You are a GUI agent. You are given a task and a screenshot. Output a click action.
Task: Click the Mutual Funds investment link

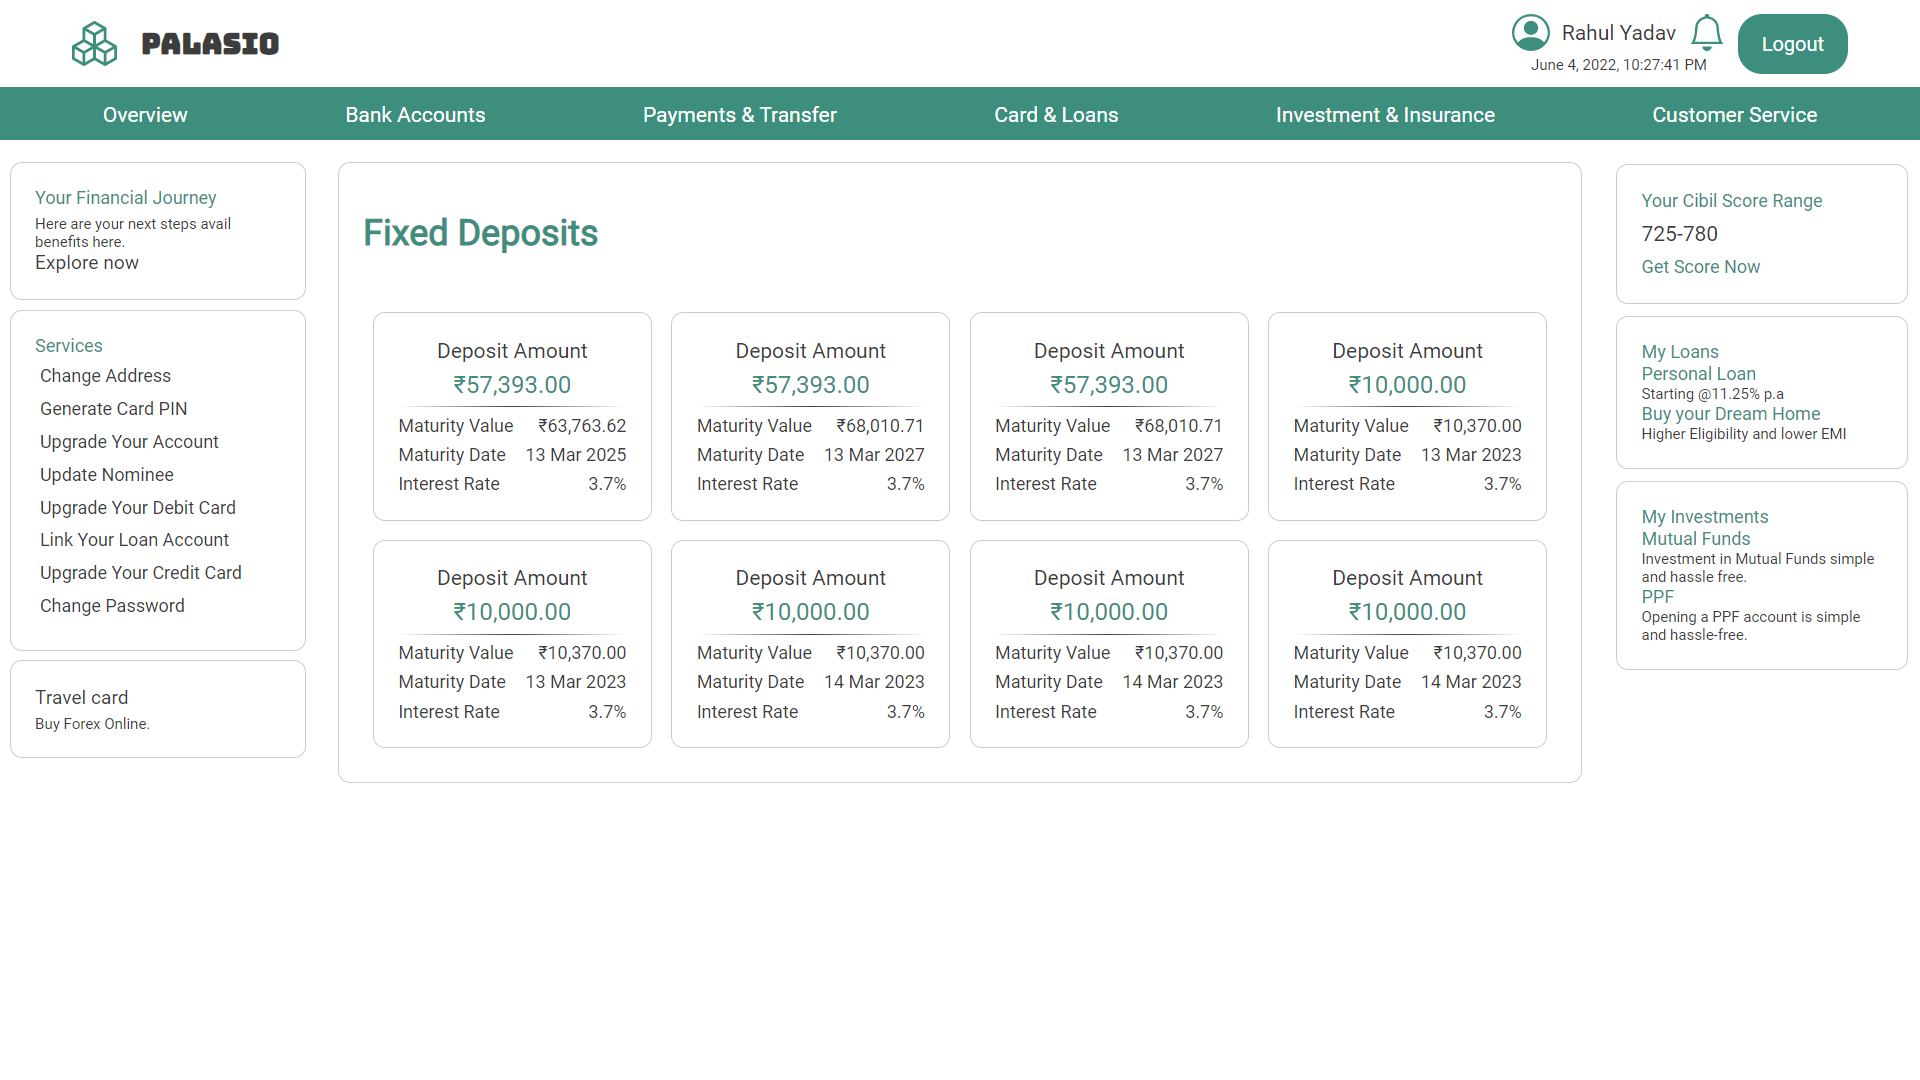pos(1695,539)
